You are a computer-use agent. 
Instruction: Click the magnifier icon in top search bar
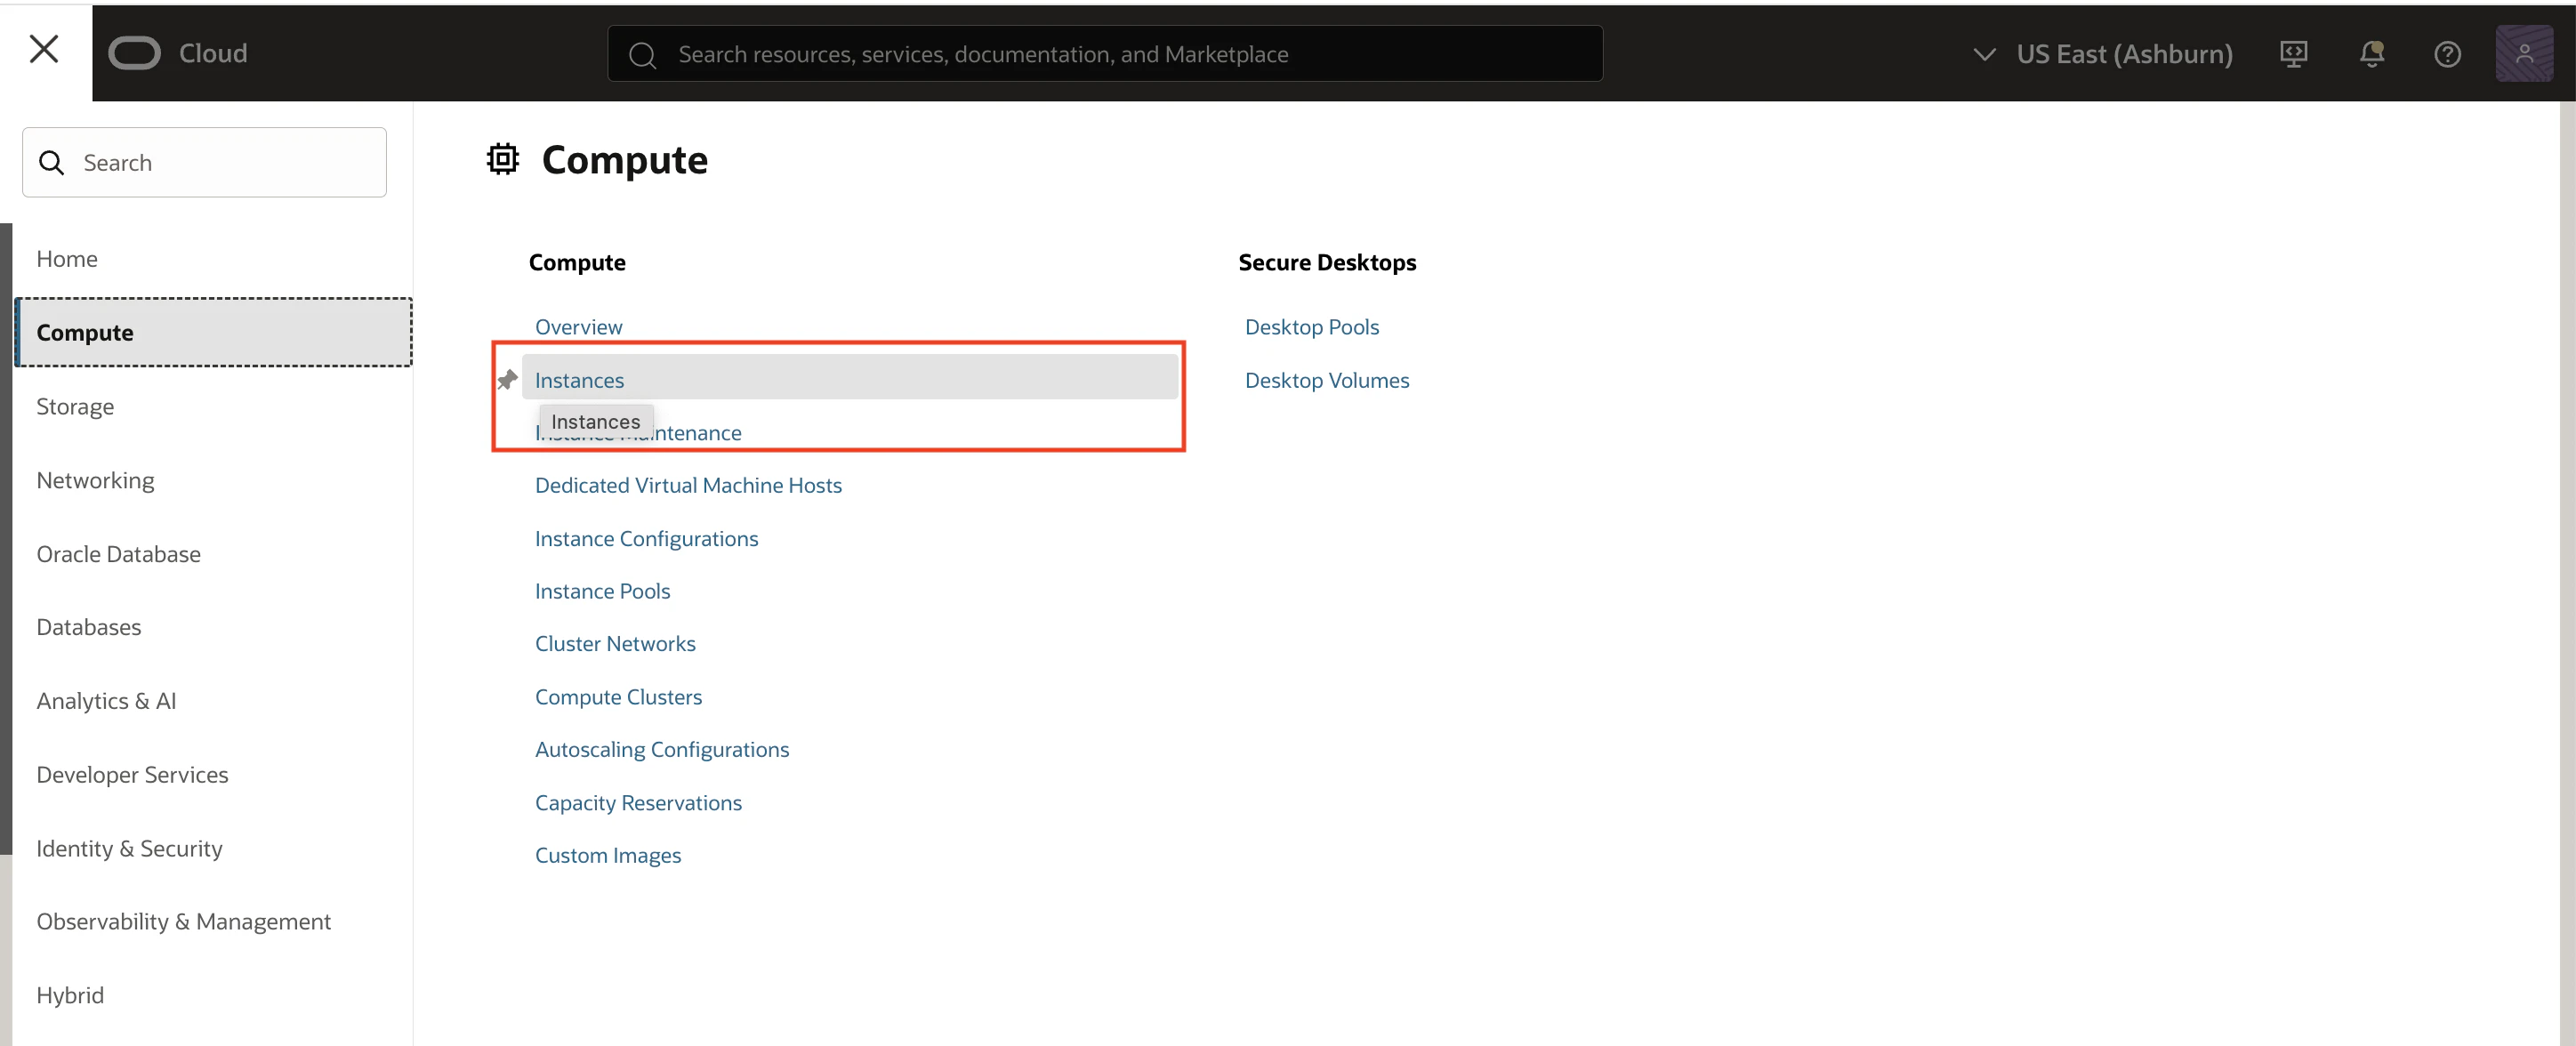point(642,55)
